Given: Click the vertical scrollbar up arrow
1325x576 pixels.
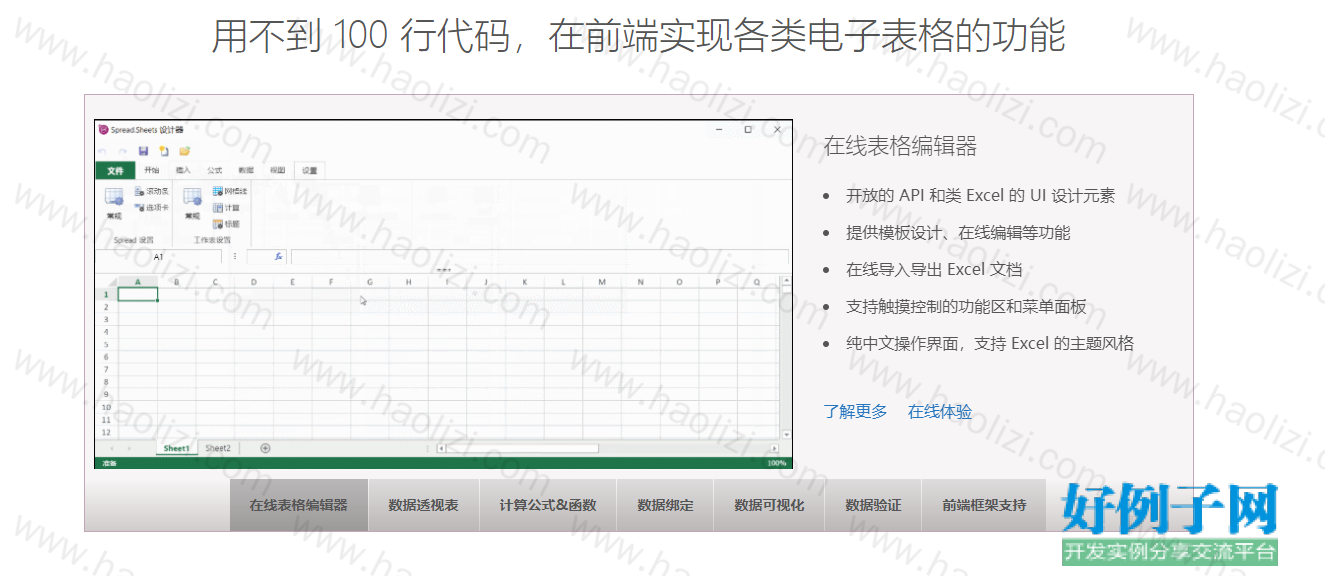Looking at the screenshot, I should pos(785,281).
